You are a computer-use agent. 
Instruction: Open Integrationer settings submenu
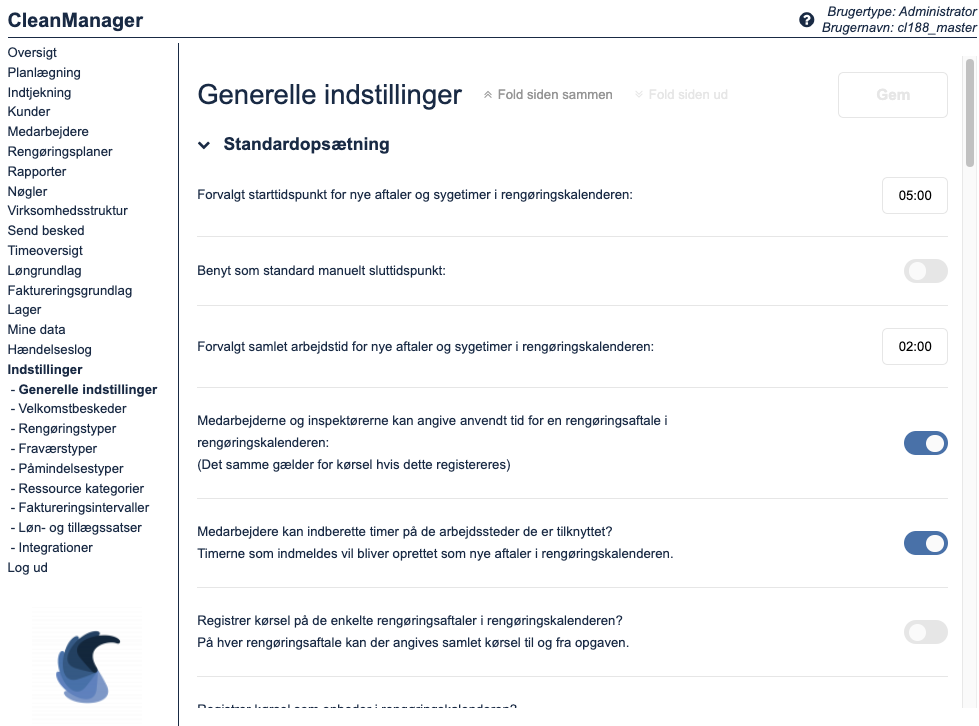[x=56, y=548]
